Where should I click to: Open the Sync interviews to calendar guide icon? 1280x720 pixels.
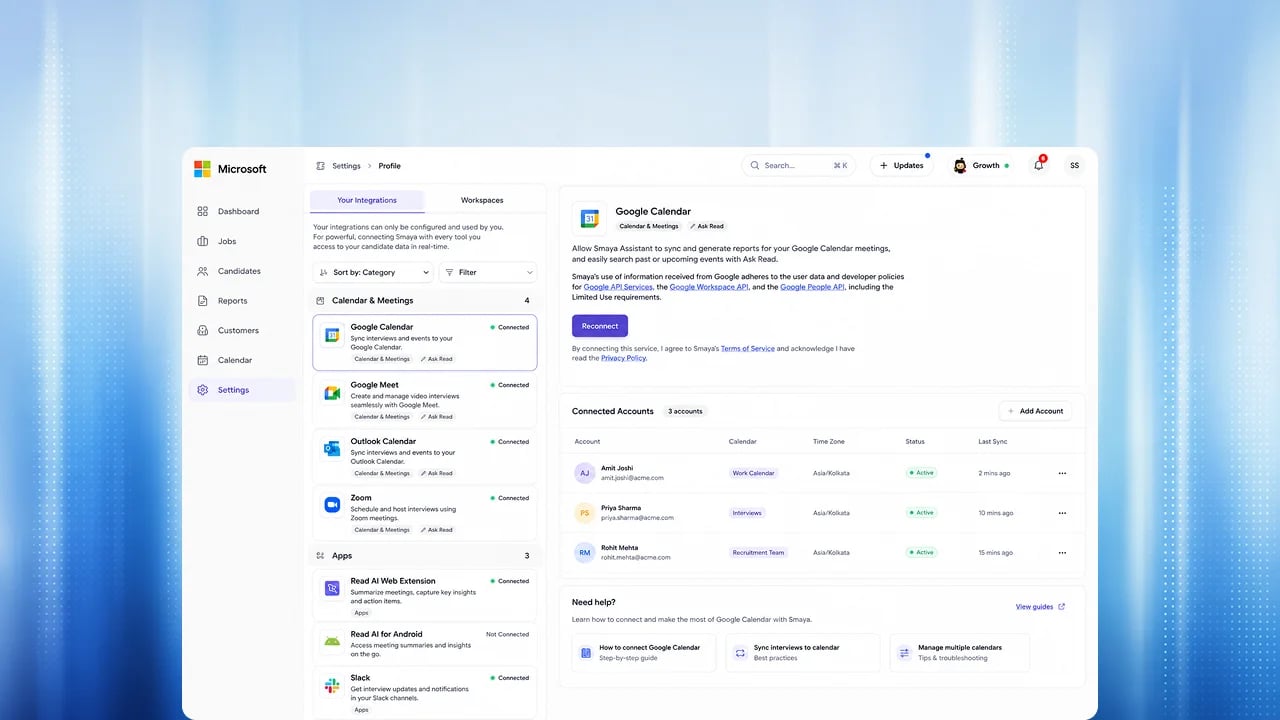[x=740, y=653]
